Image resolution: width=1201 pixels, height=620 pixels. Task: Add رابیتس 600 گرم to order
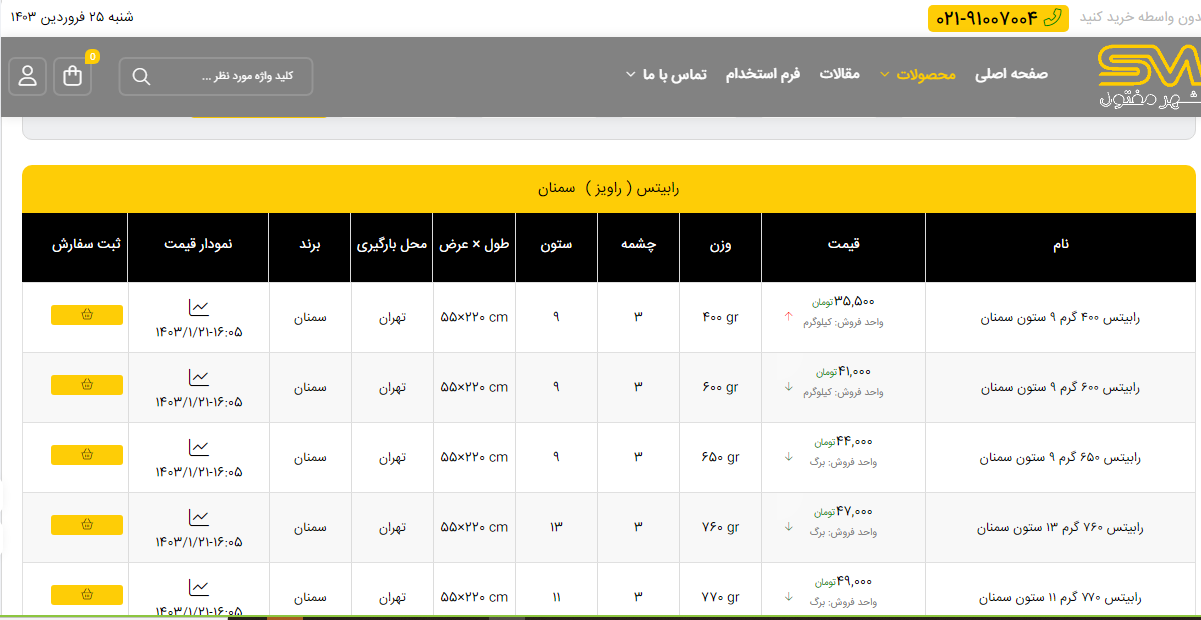click(87, 385)
